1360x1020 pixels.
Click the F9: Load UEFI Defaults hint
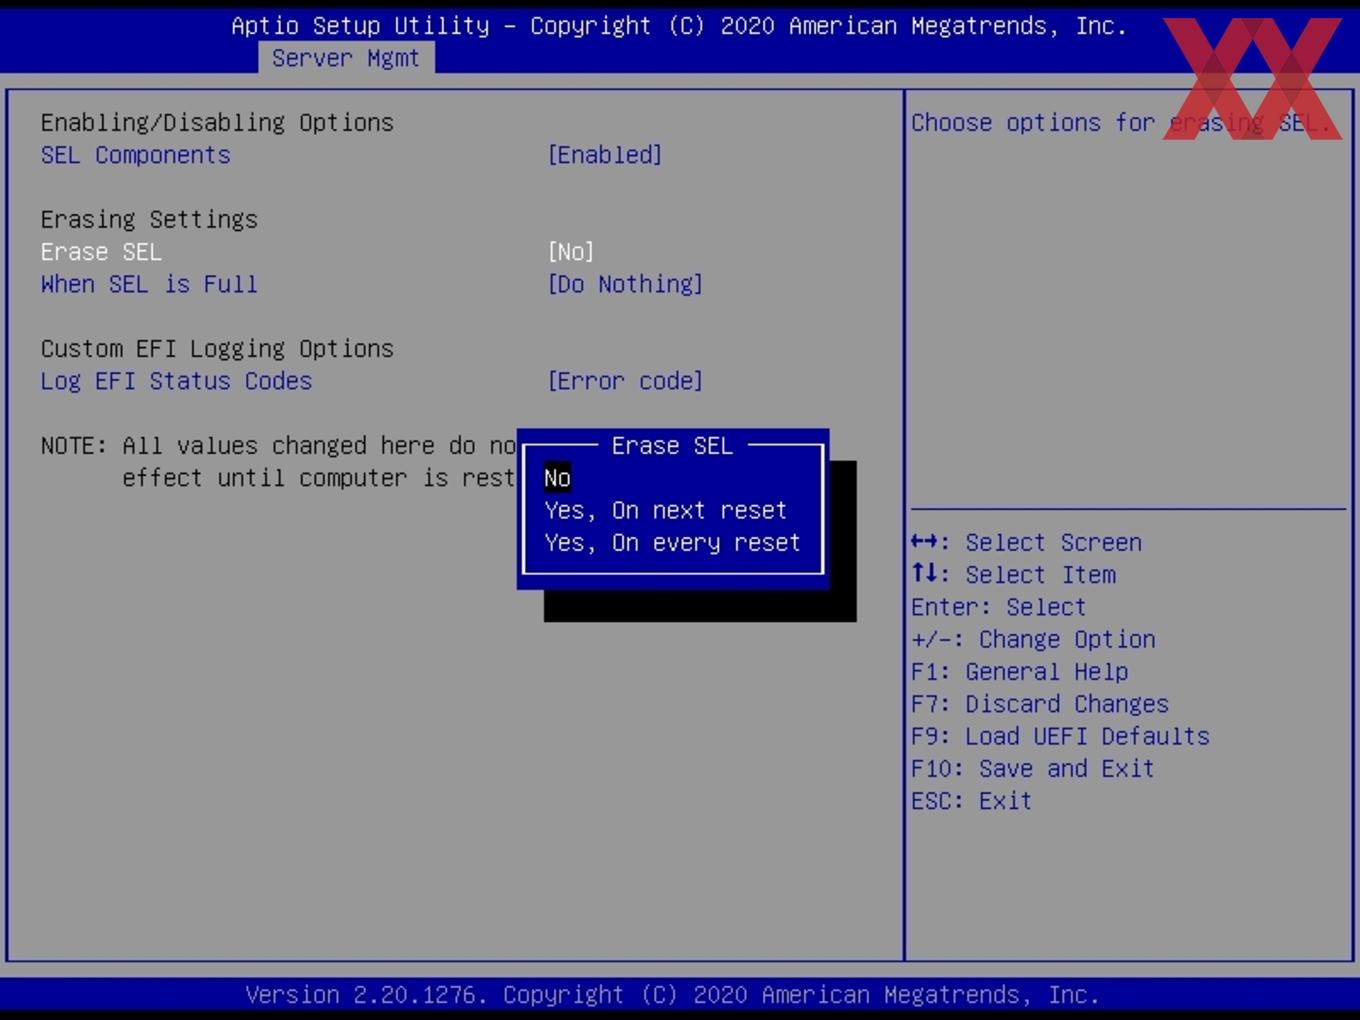pos(1060,736)
